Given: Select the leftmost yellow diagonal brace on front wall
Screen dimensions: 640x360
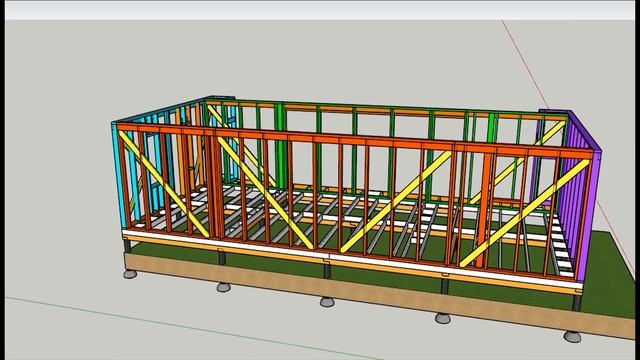Looking at the screenshot, I should 164,184.
